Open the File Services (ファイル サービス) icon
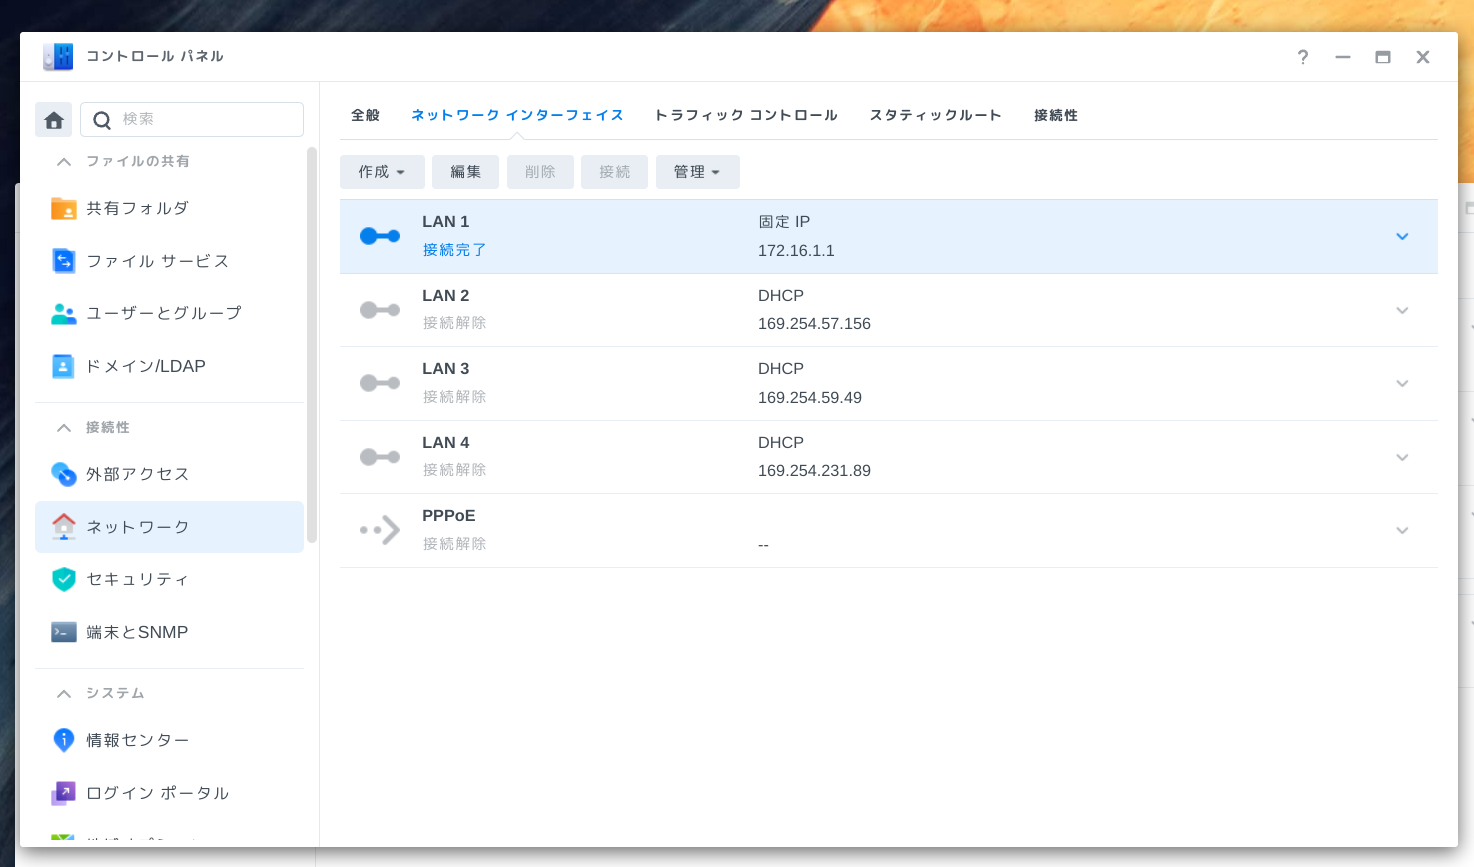1474x867 pixels. 64,261
